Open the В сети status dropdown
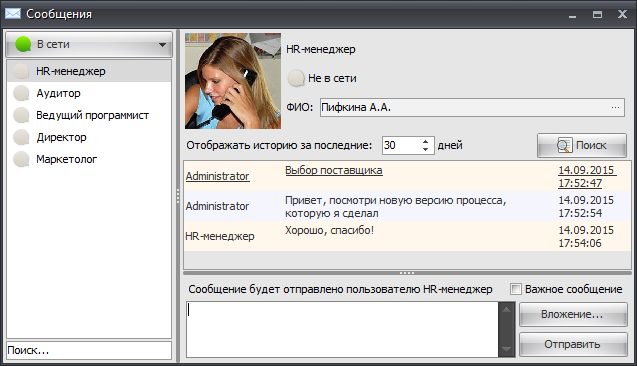This screenshot has width=637, height=366. point(89,44)
